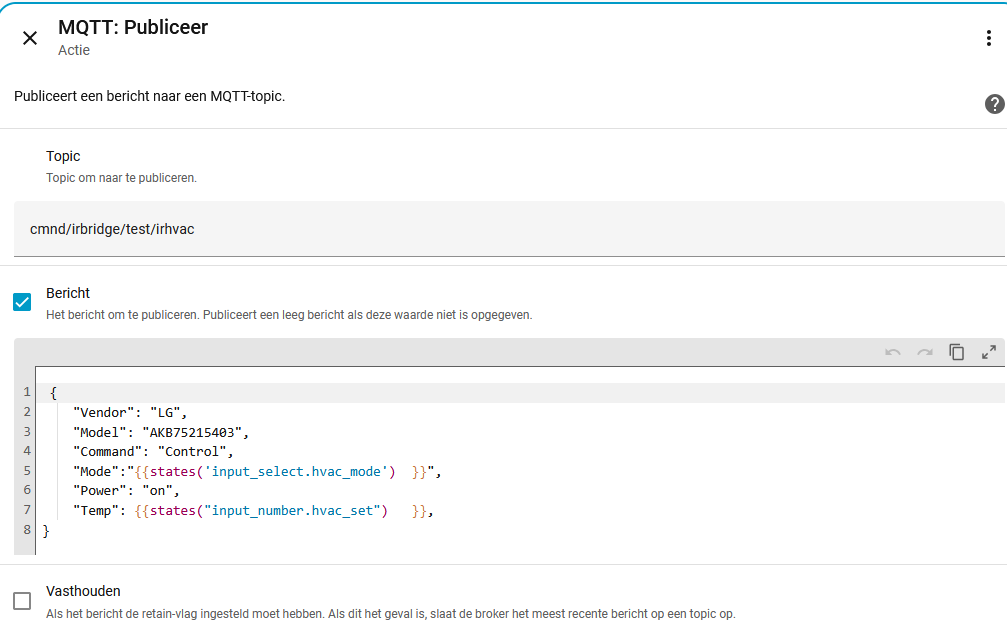Image resolution: width=1007 pixels, height=641 pixels.
Task: Click the redo icon in editor toolbar
Action: click(x=925, y=352)
